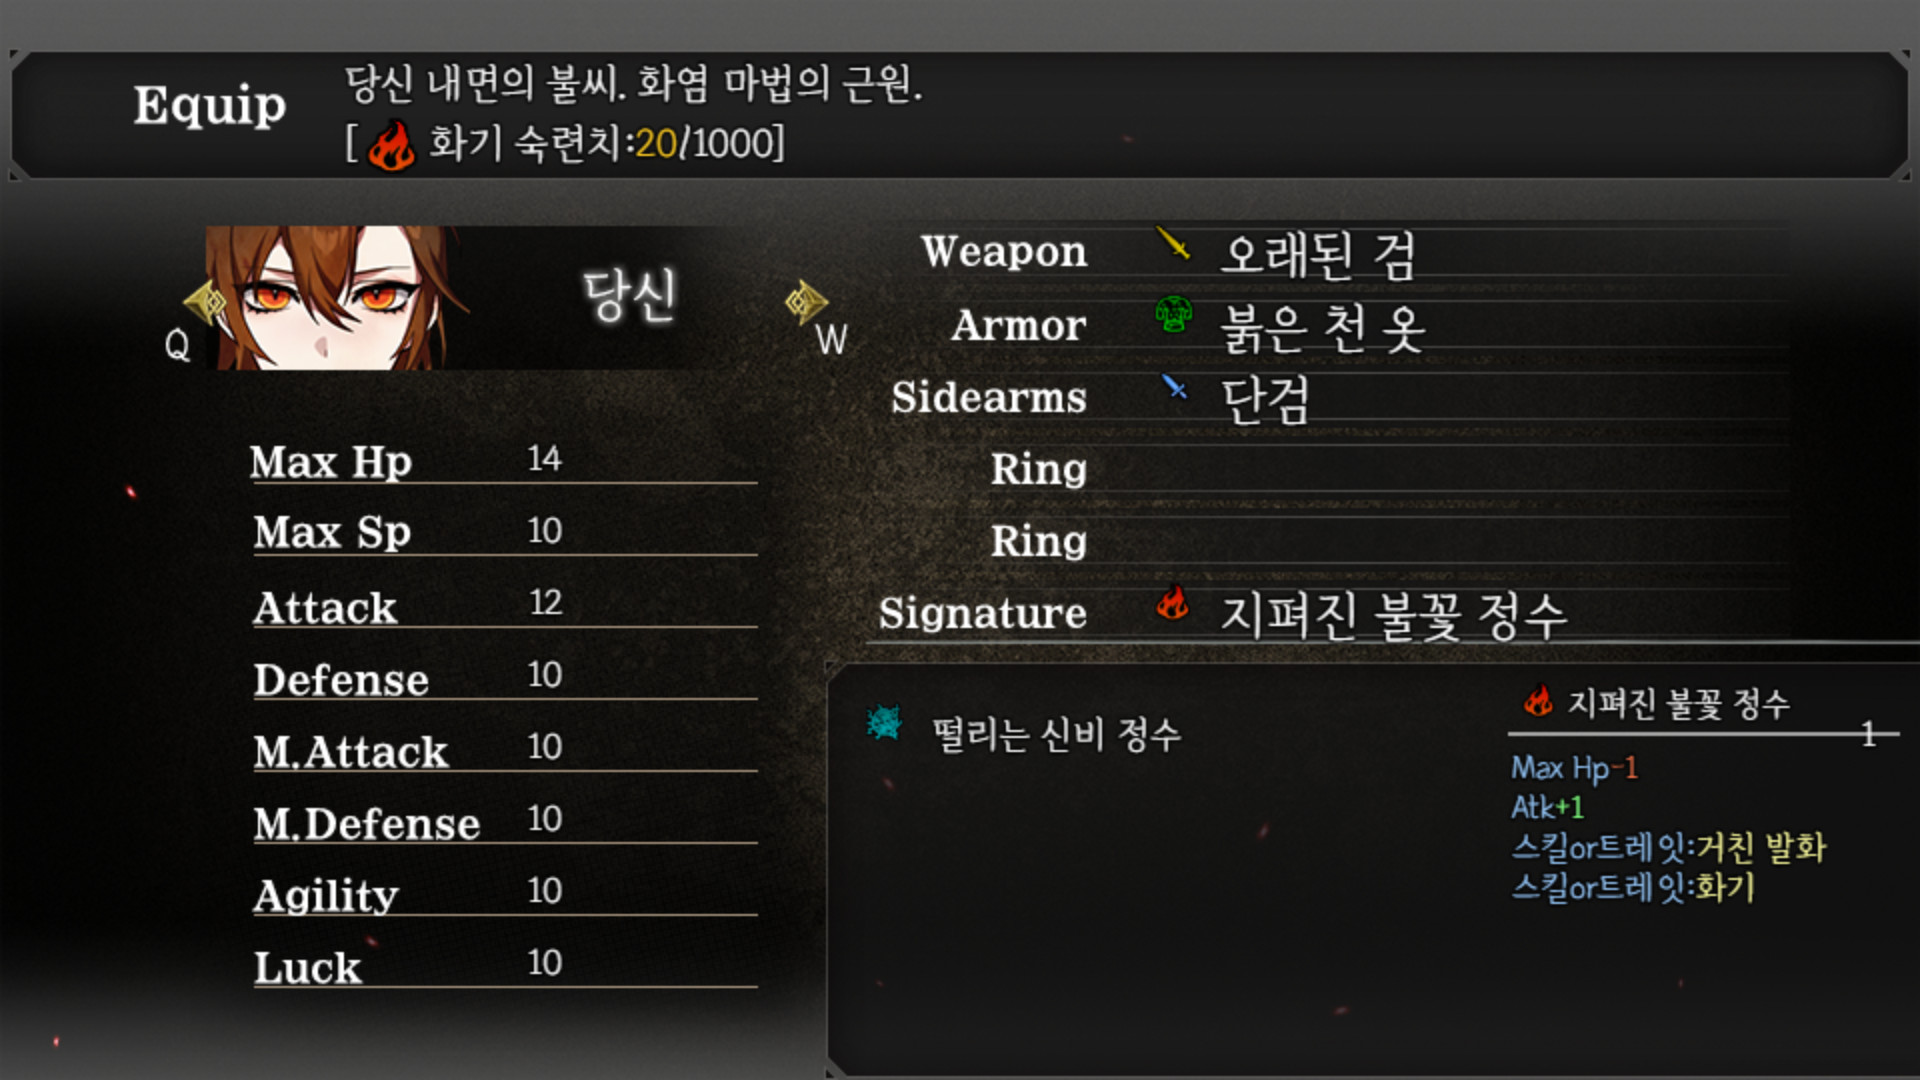Click the character portrait

[328, 298]
